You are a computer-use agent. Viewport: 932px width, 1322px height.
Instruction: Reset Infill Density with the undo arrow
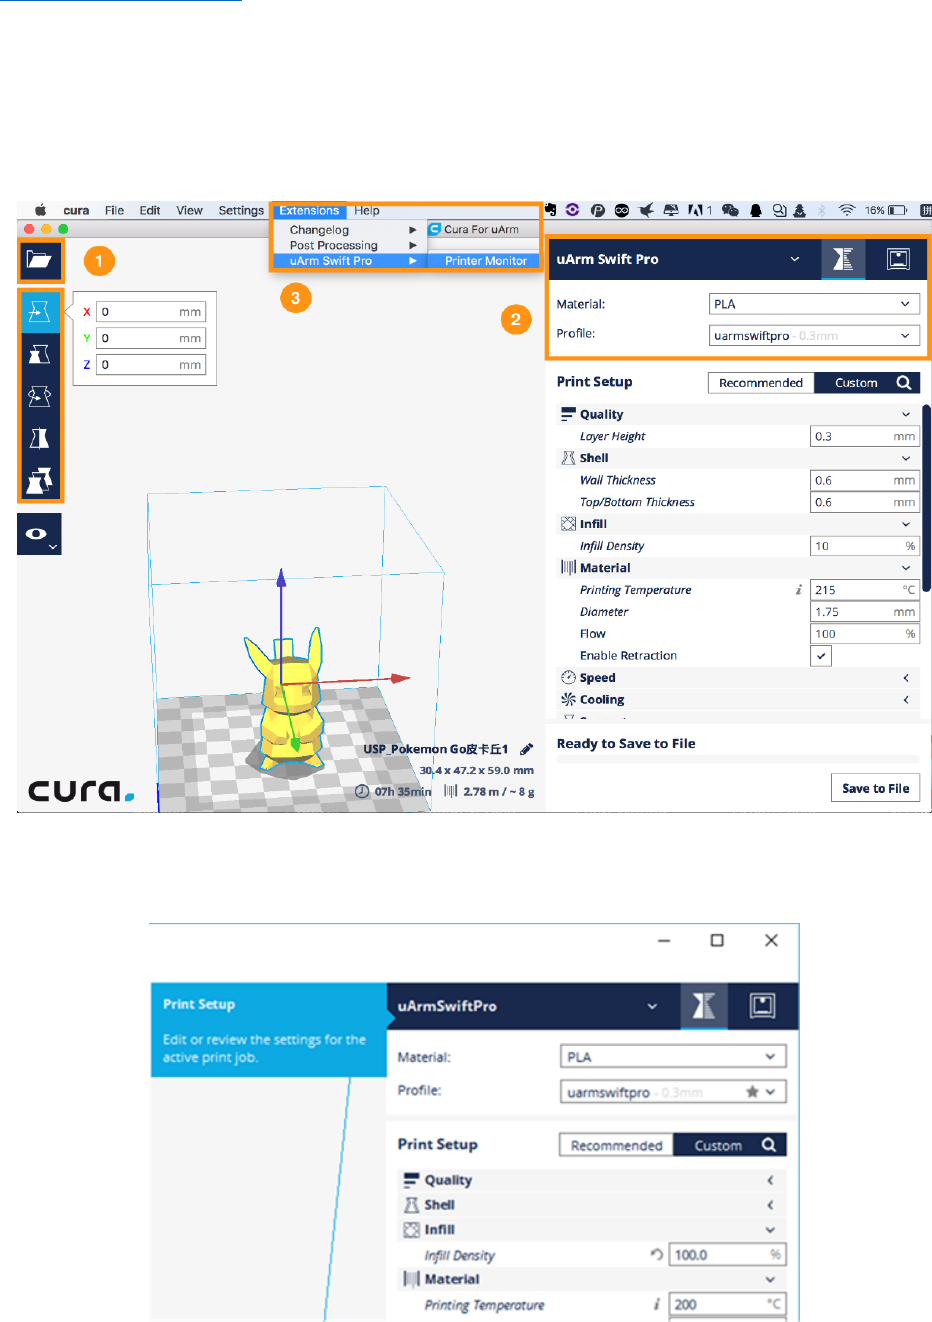[656, 1254]
